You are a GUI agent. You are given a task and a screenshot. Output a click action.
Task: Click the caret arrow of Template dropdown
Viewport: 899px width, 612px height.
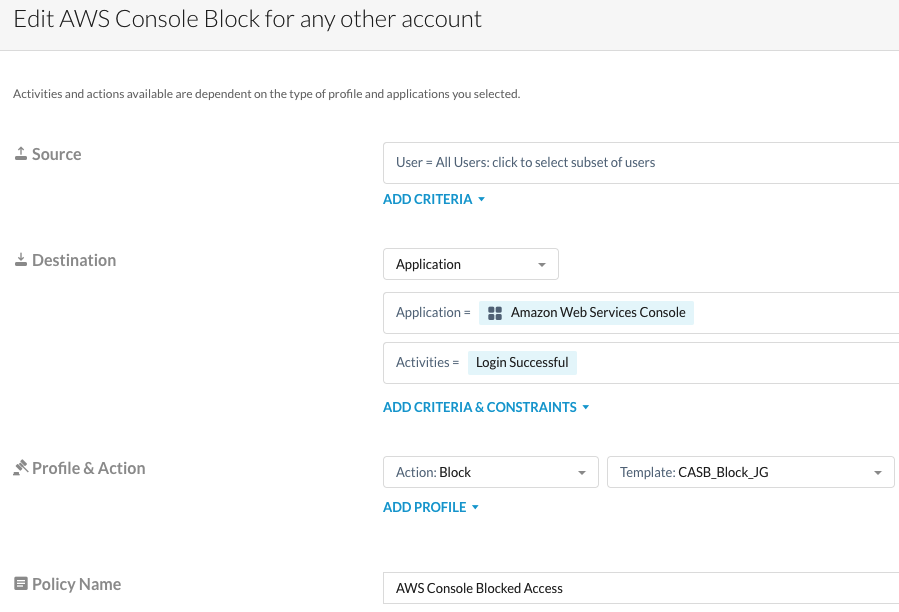click(877, 473)
